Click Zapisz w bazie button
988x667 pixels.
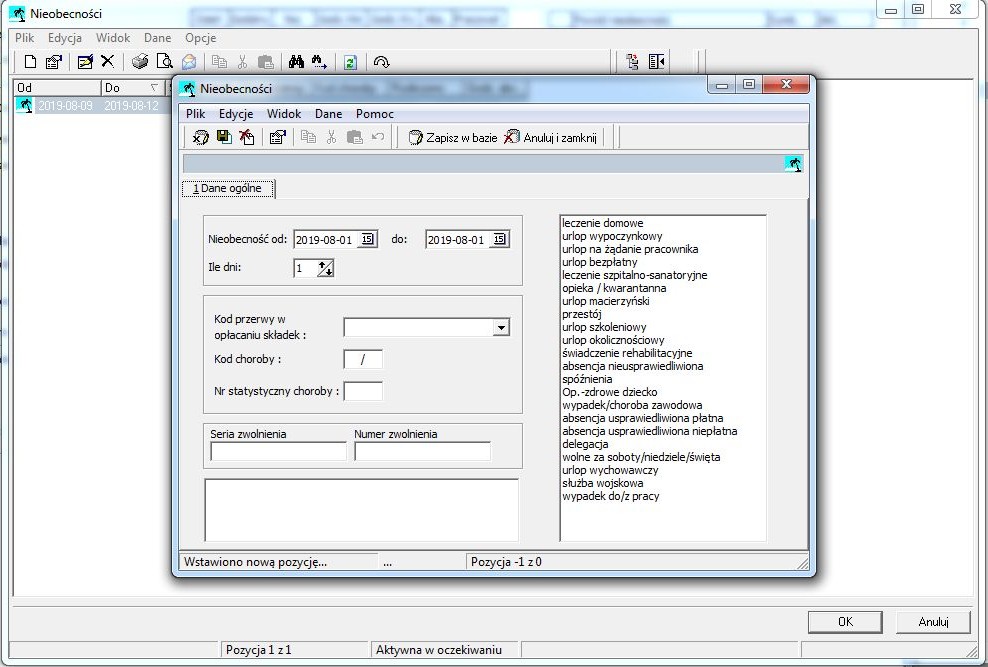453,137
